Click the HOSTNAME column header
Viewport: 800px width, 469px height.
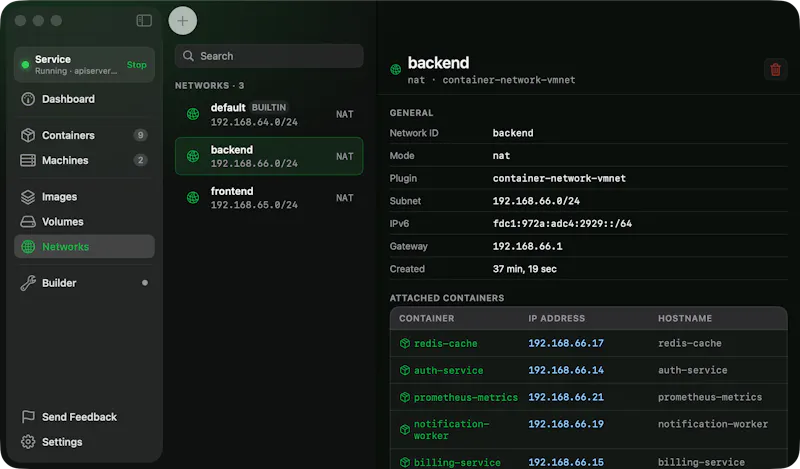click(x=685, y=318)
